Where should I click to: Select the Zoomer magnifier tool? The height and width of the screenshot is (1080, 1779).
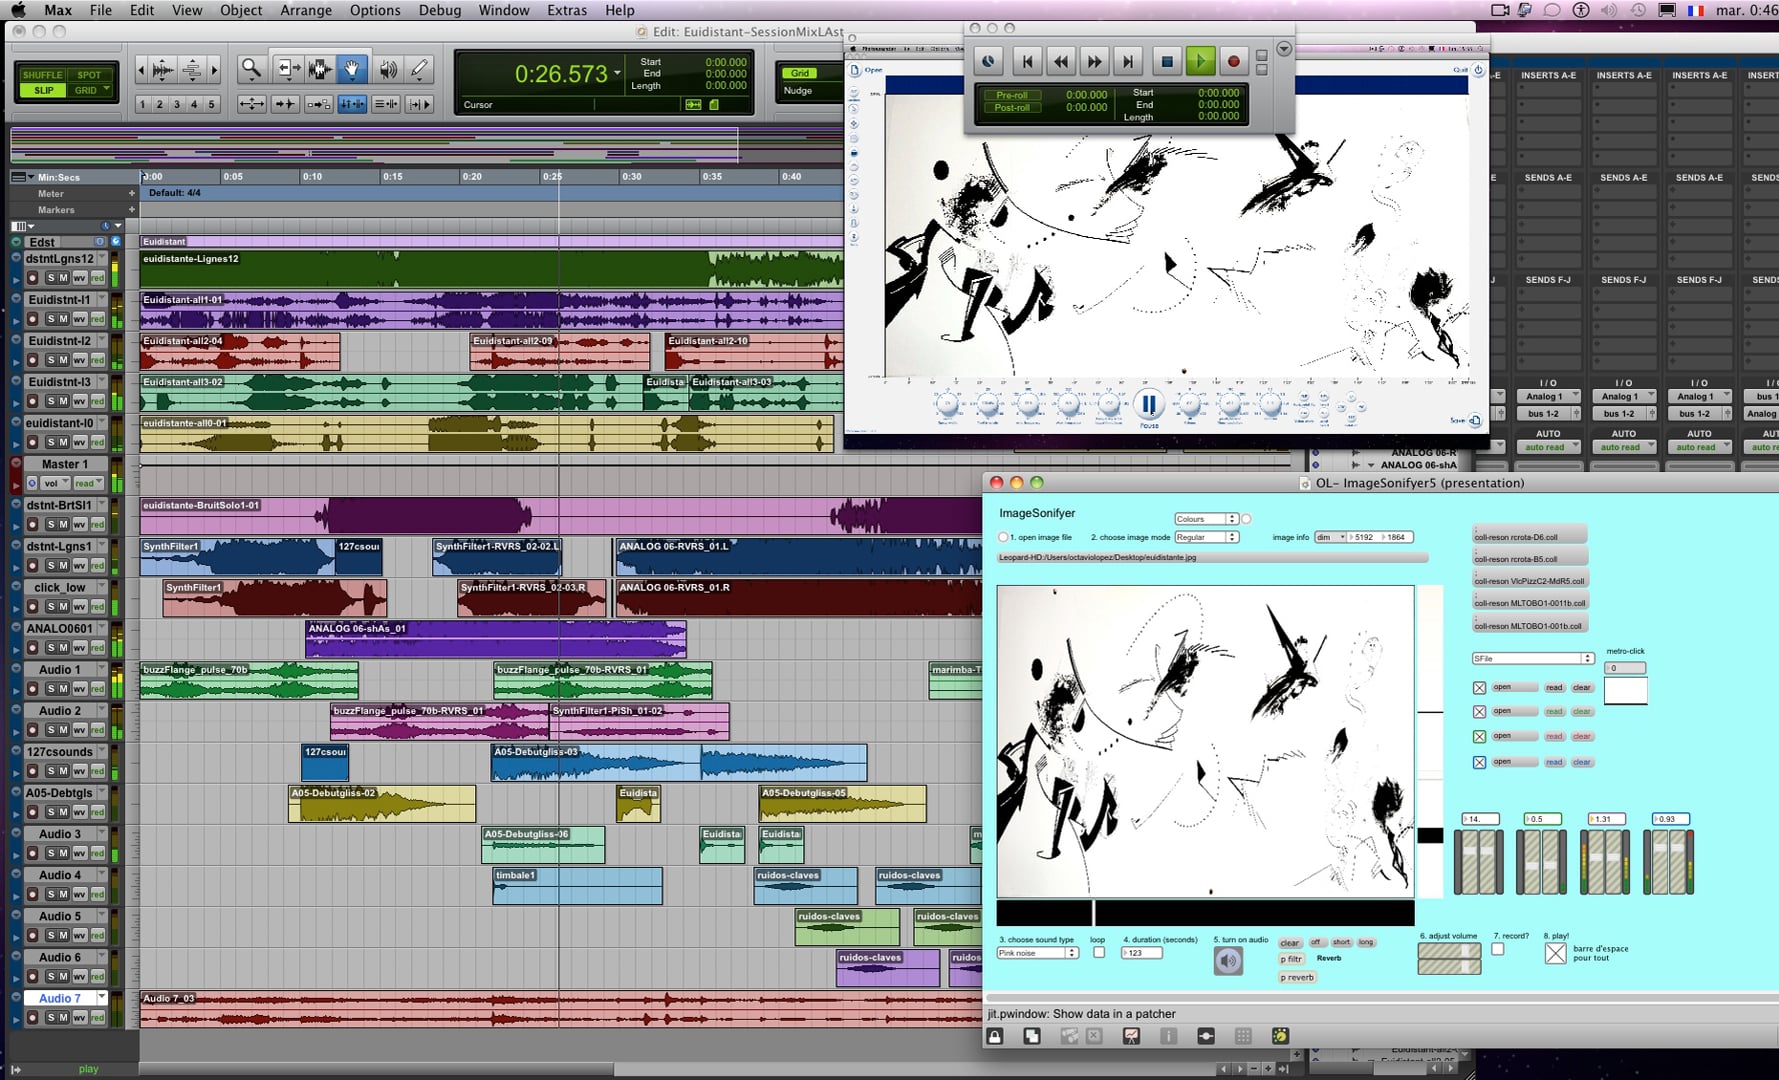[251, 69]
